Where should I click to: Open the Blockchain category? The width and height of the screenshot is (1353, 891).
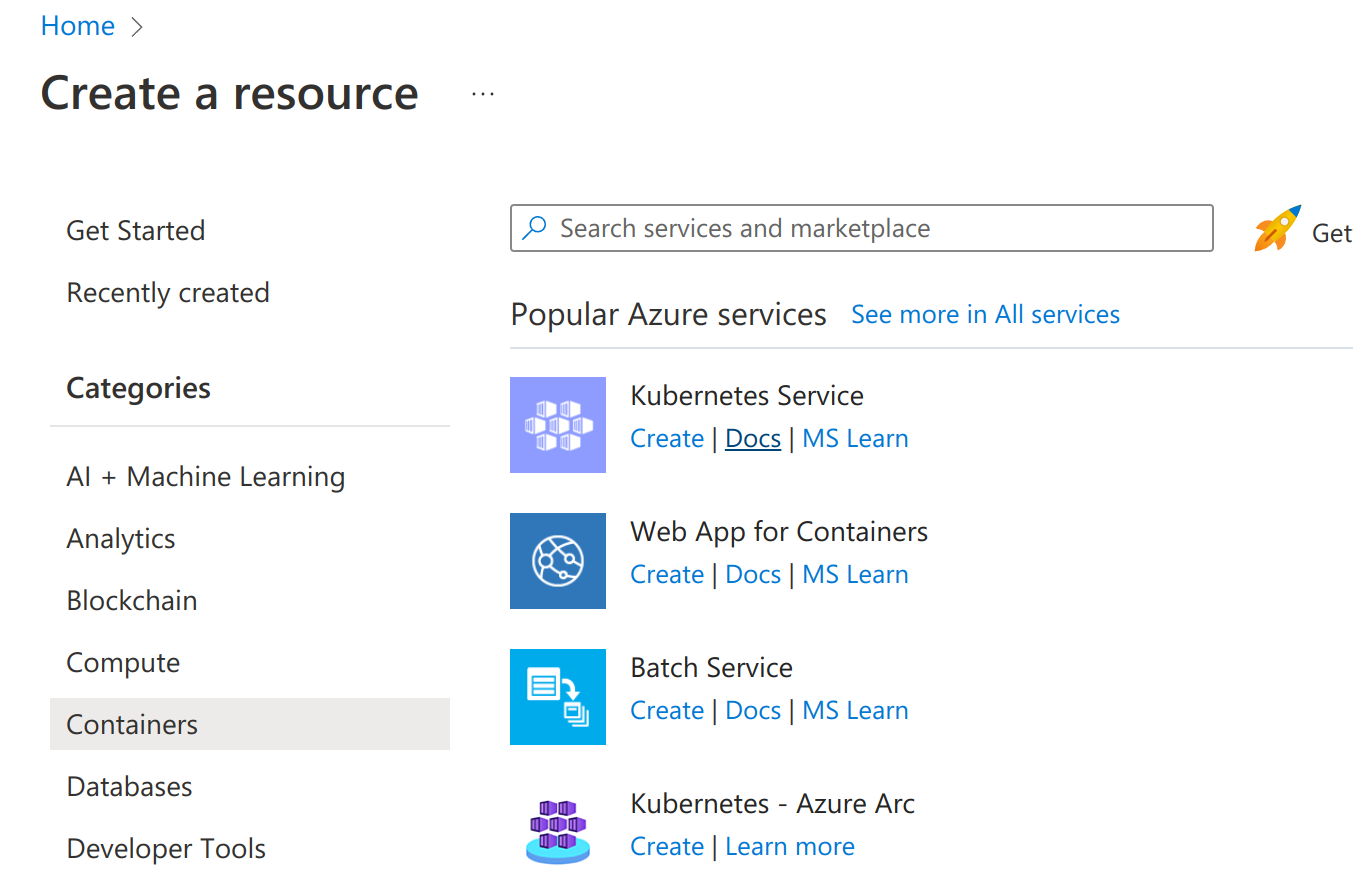(x=132, y=601)
